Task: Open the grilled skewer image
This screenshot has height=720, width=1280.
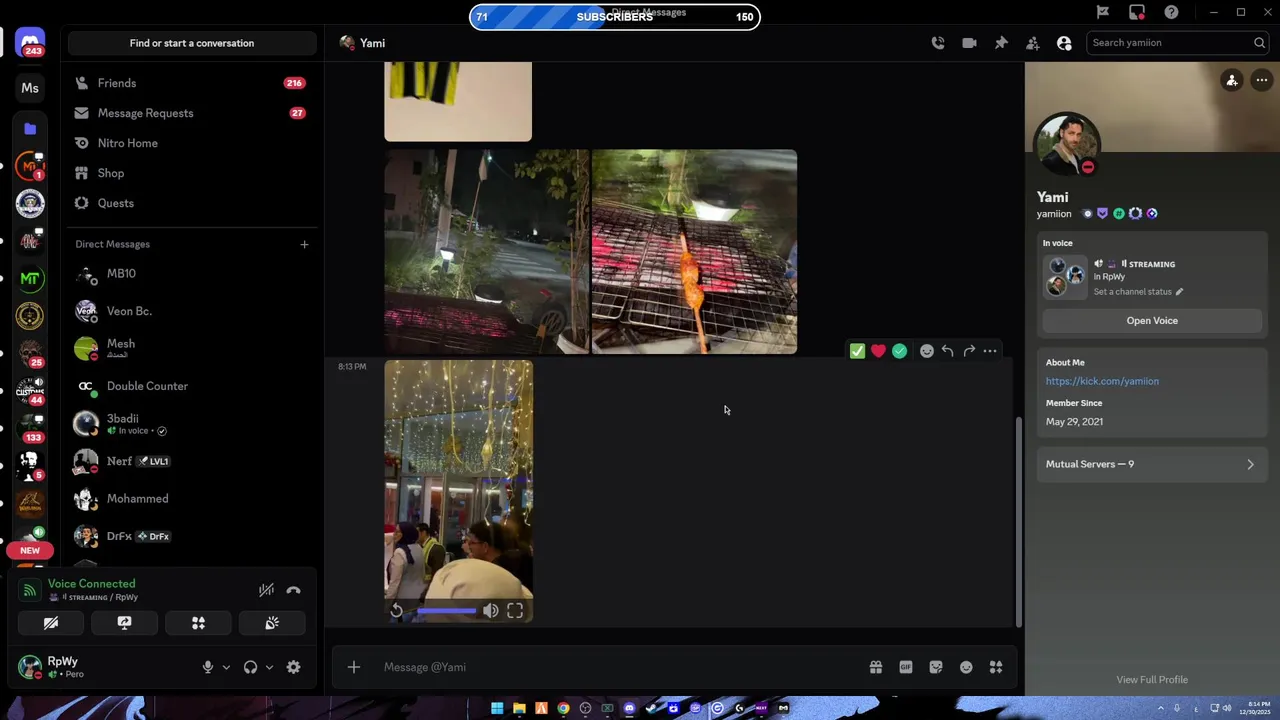Action: [694, 252]
